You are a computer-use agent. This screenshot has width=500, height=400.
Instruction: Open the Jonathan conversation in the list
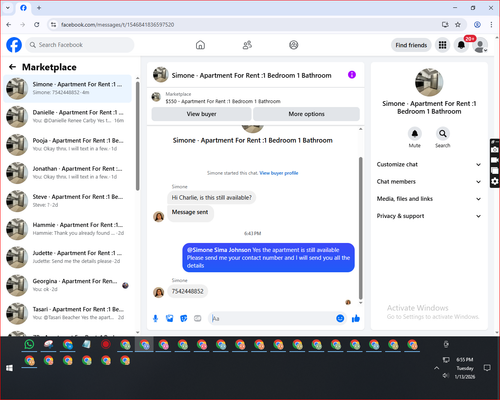pos(67,173)
